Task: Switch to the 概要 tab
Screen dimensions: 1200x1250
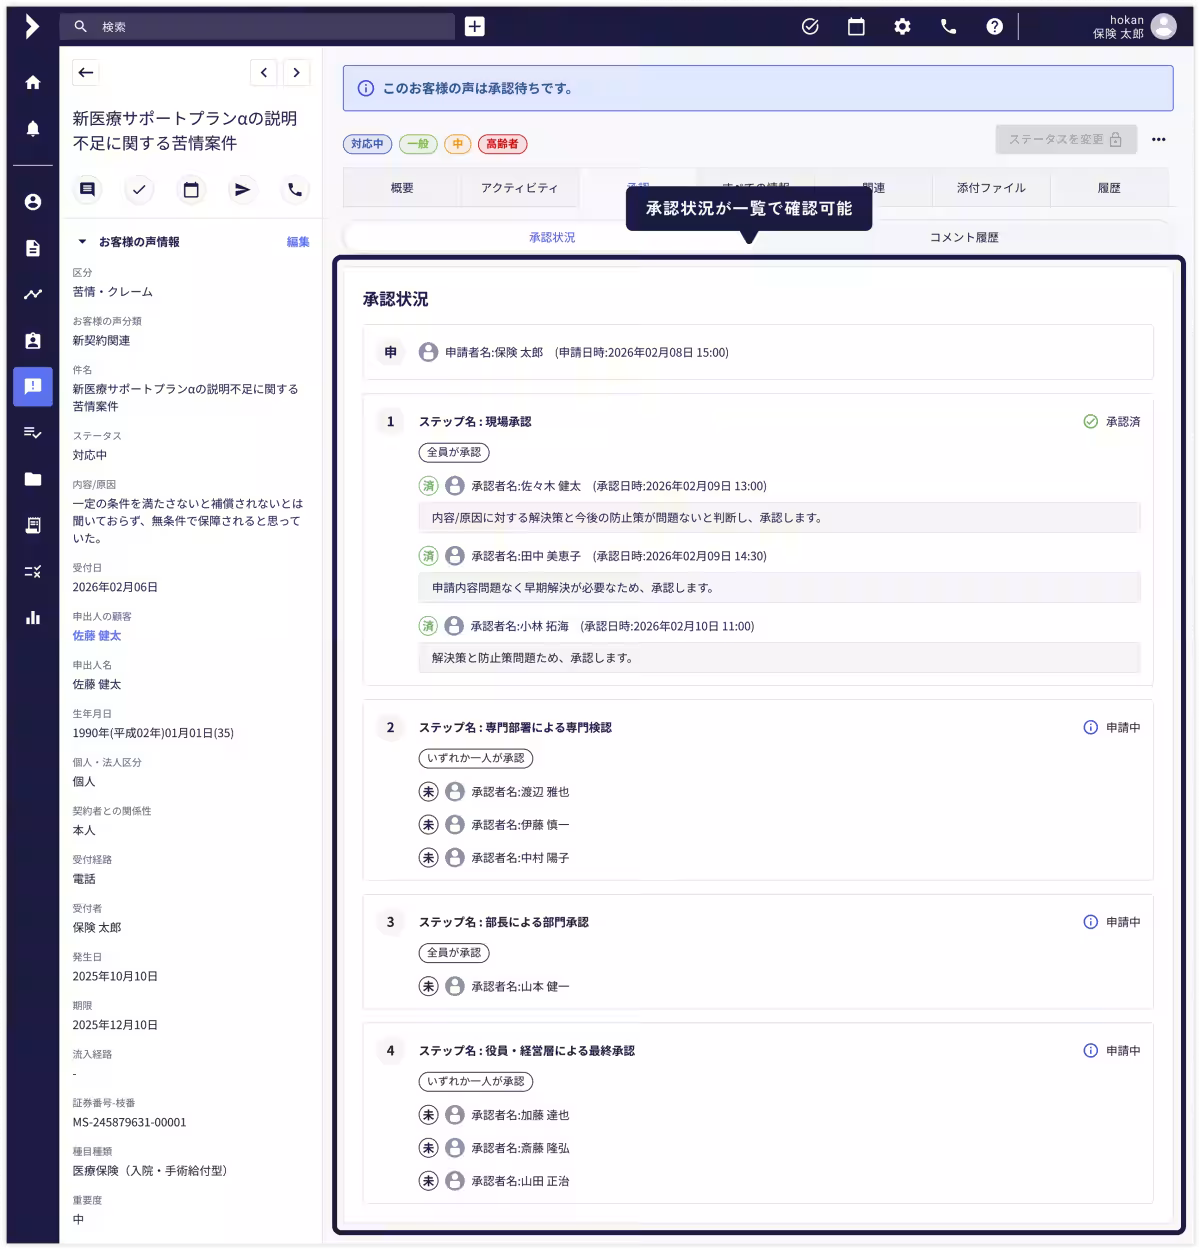Action: click(403, 188)
